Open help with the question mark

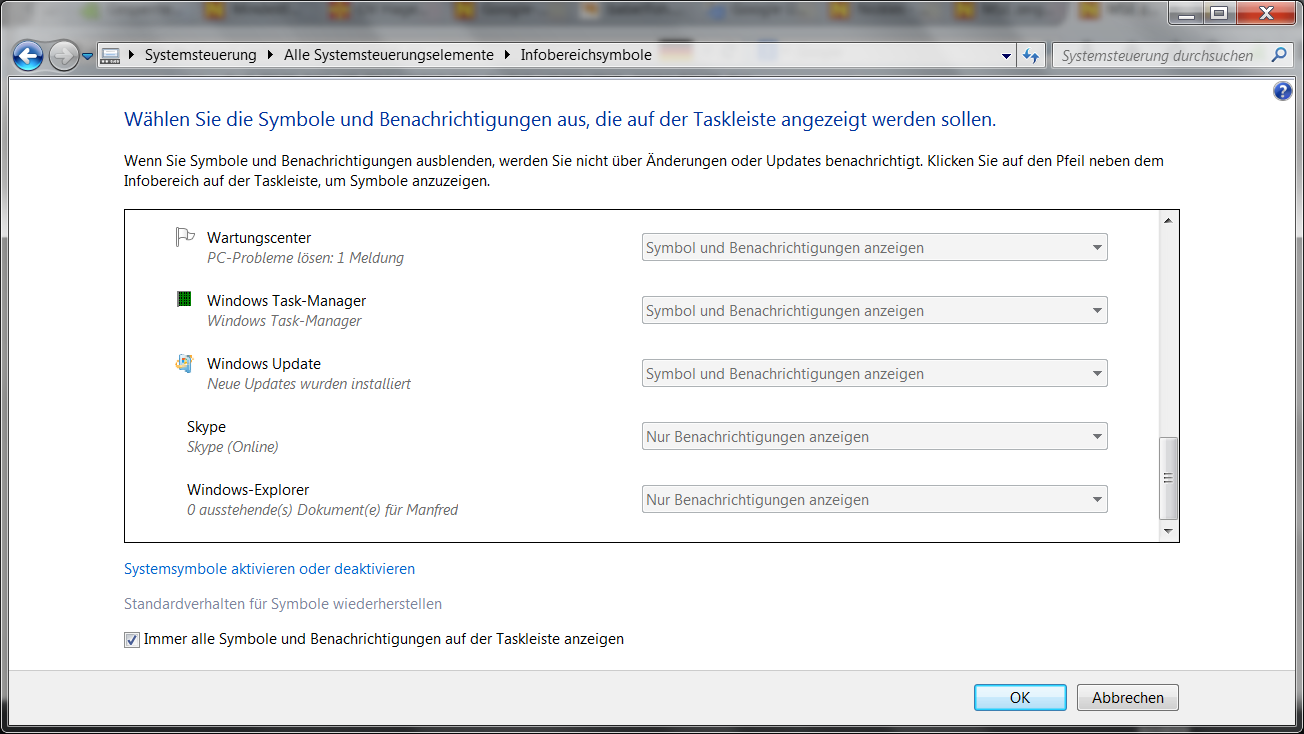click(1283, 92)
